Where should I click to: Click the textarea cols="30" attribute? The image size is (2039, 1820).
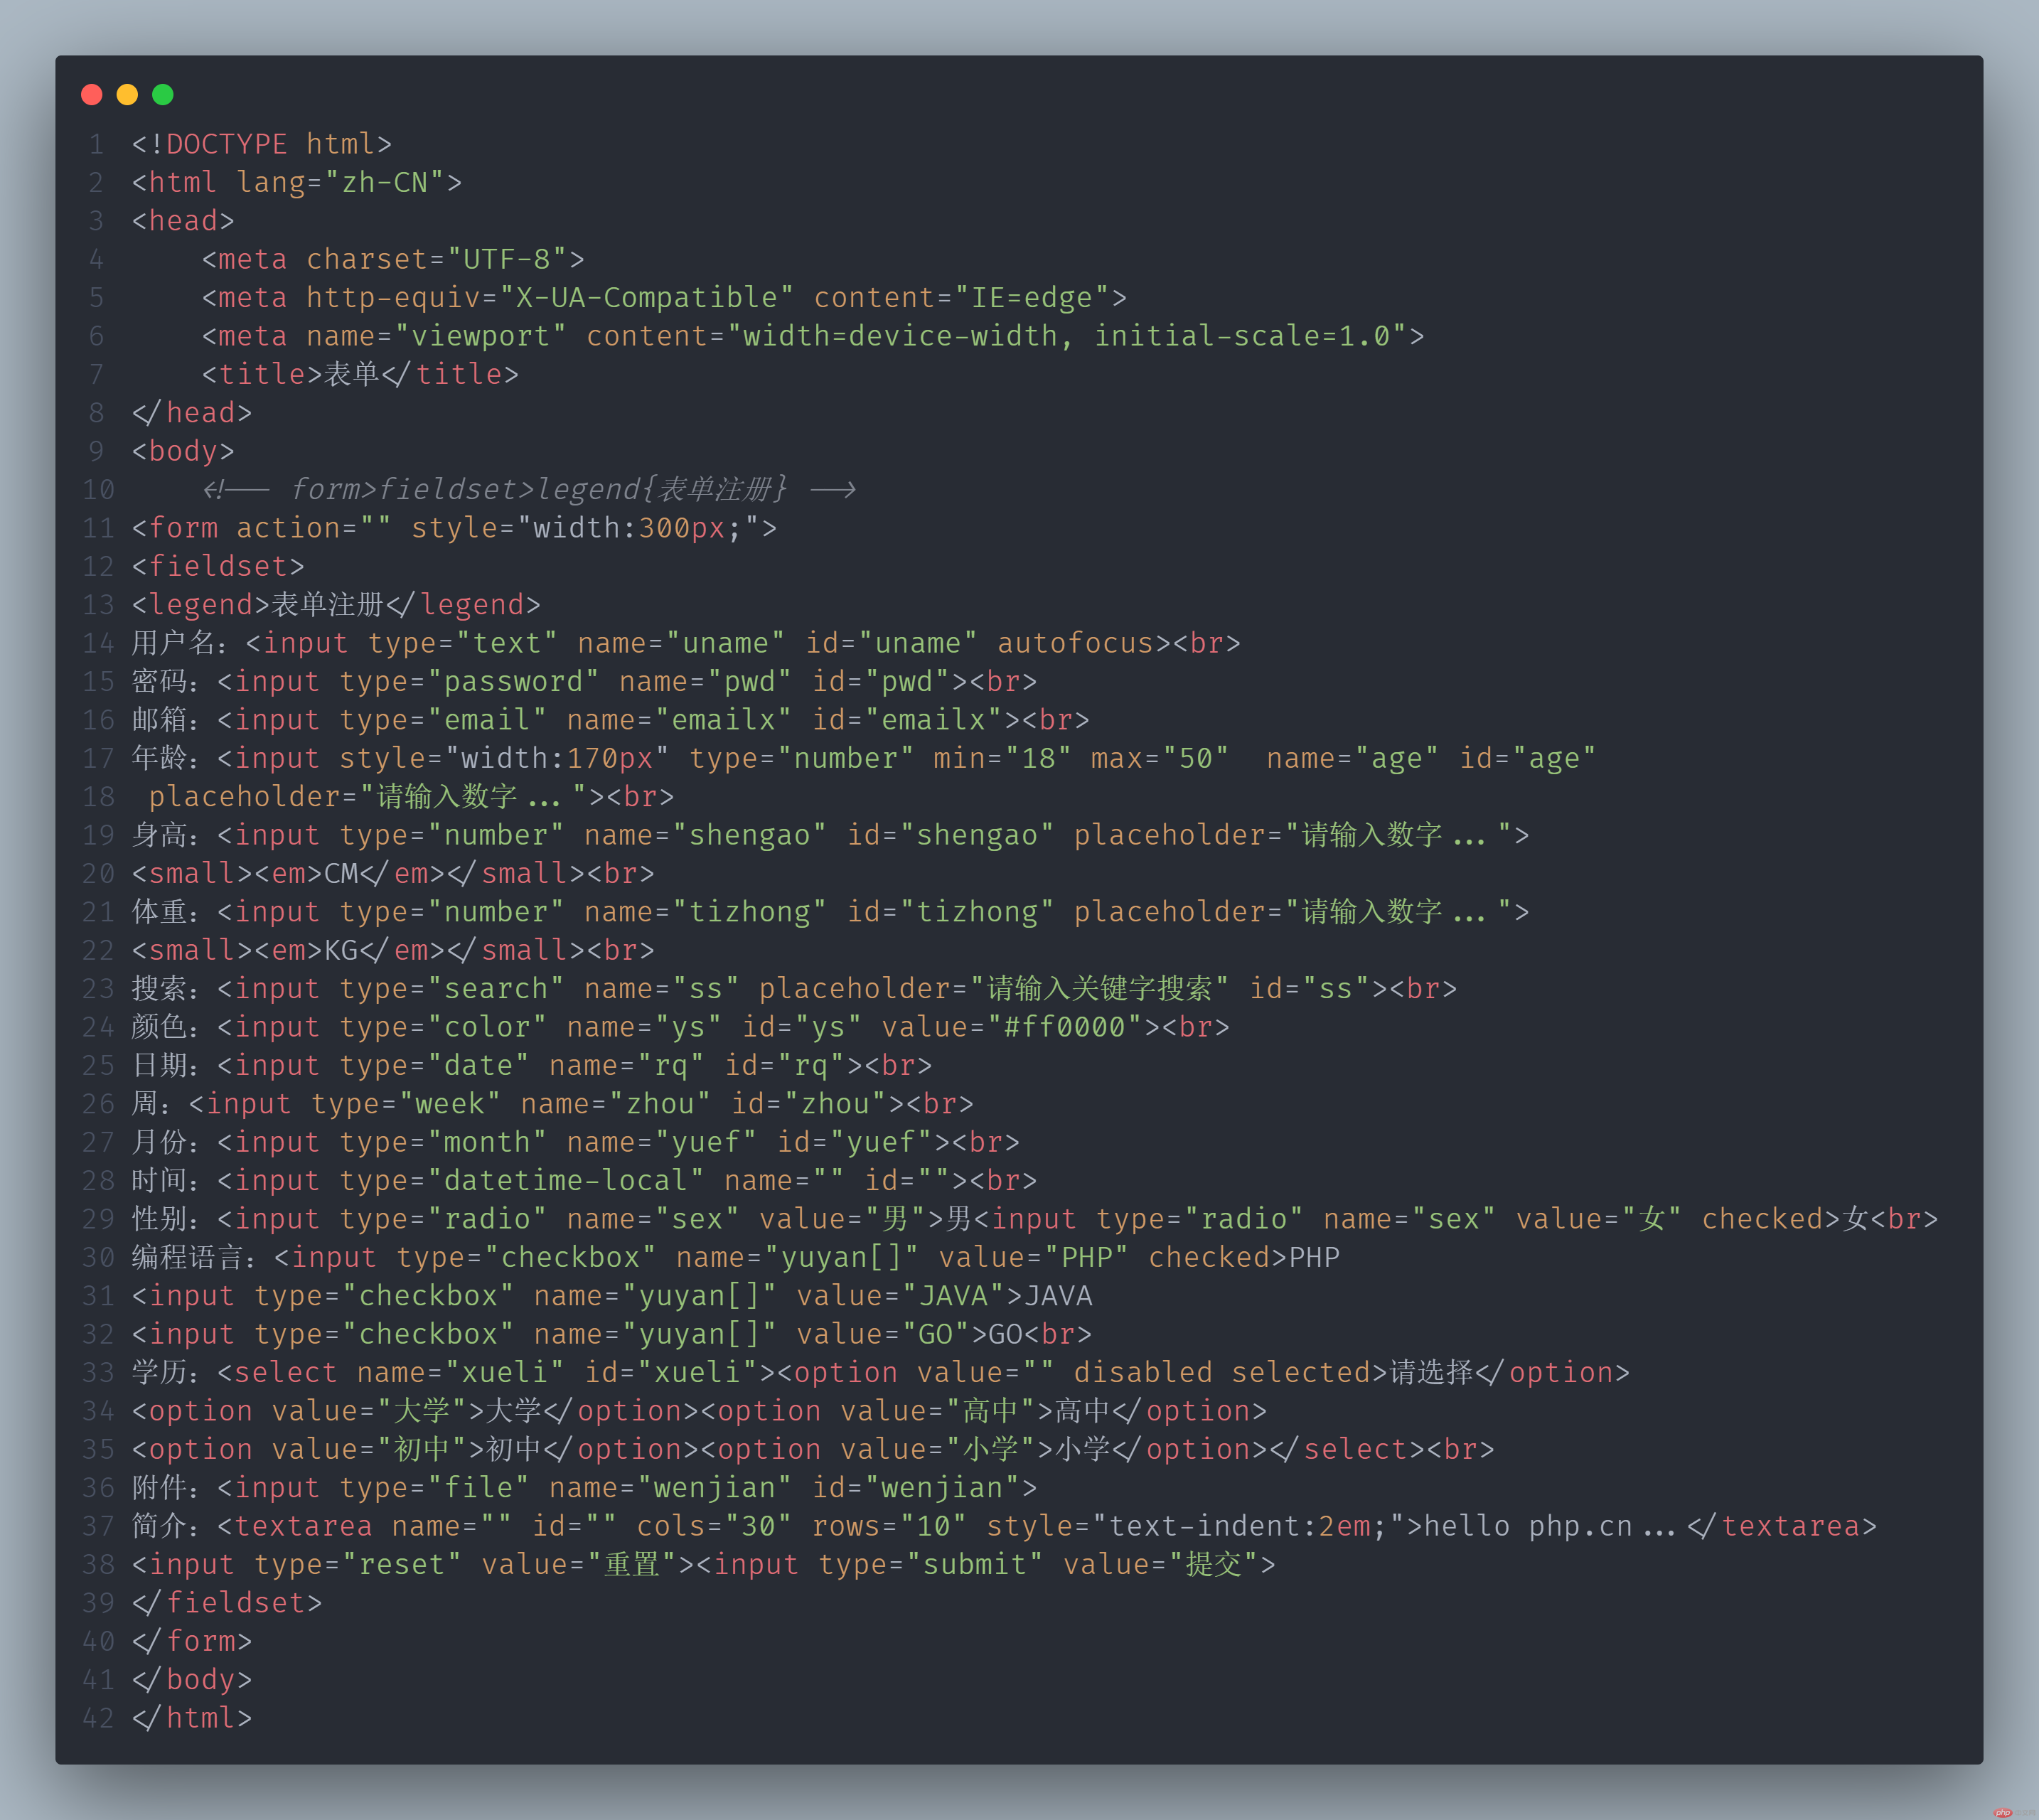tap(714, 1526)
